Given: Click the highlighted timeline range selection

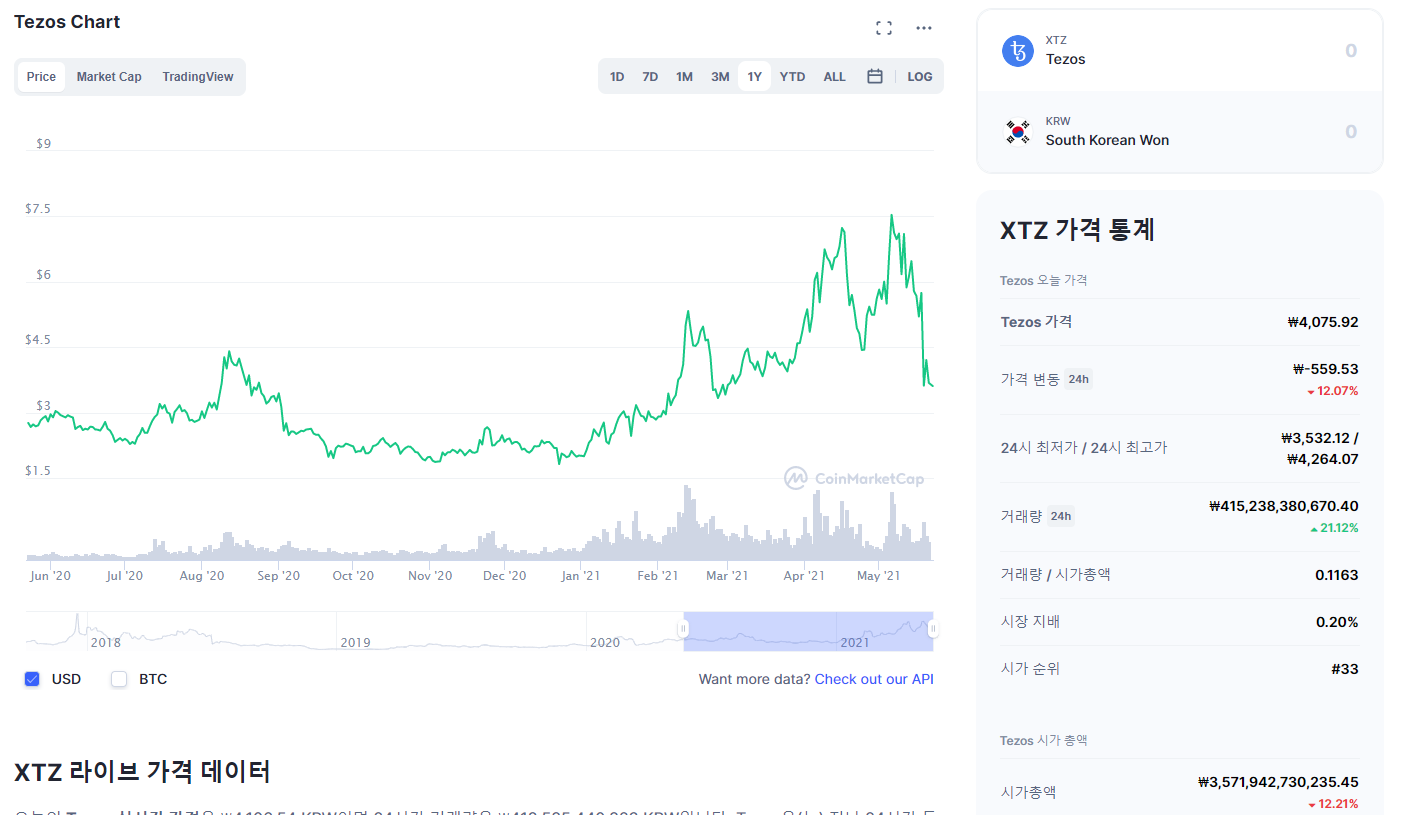Looking at the screenshot, I should click(x=808, y=631).
